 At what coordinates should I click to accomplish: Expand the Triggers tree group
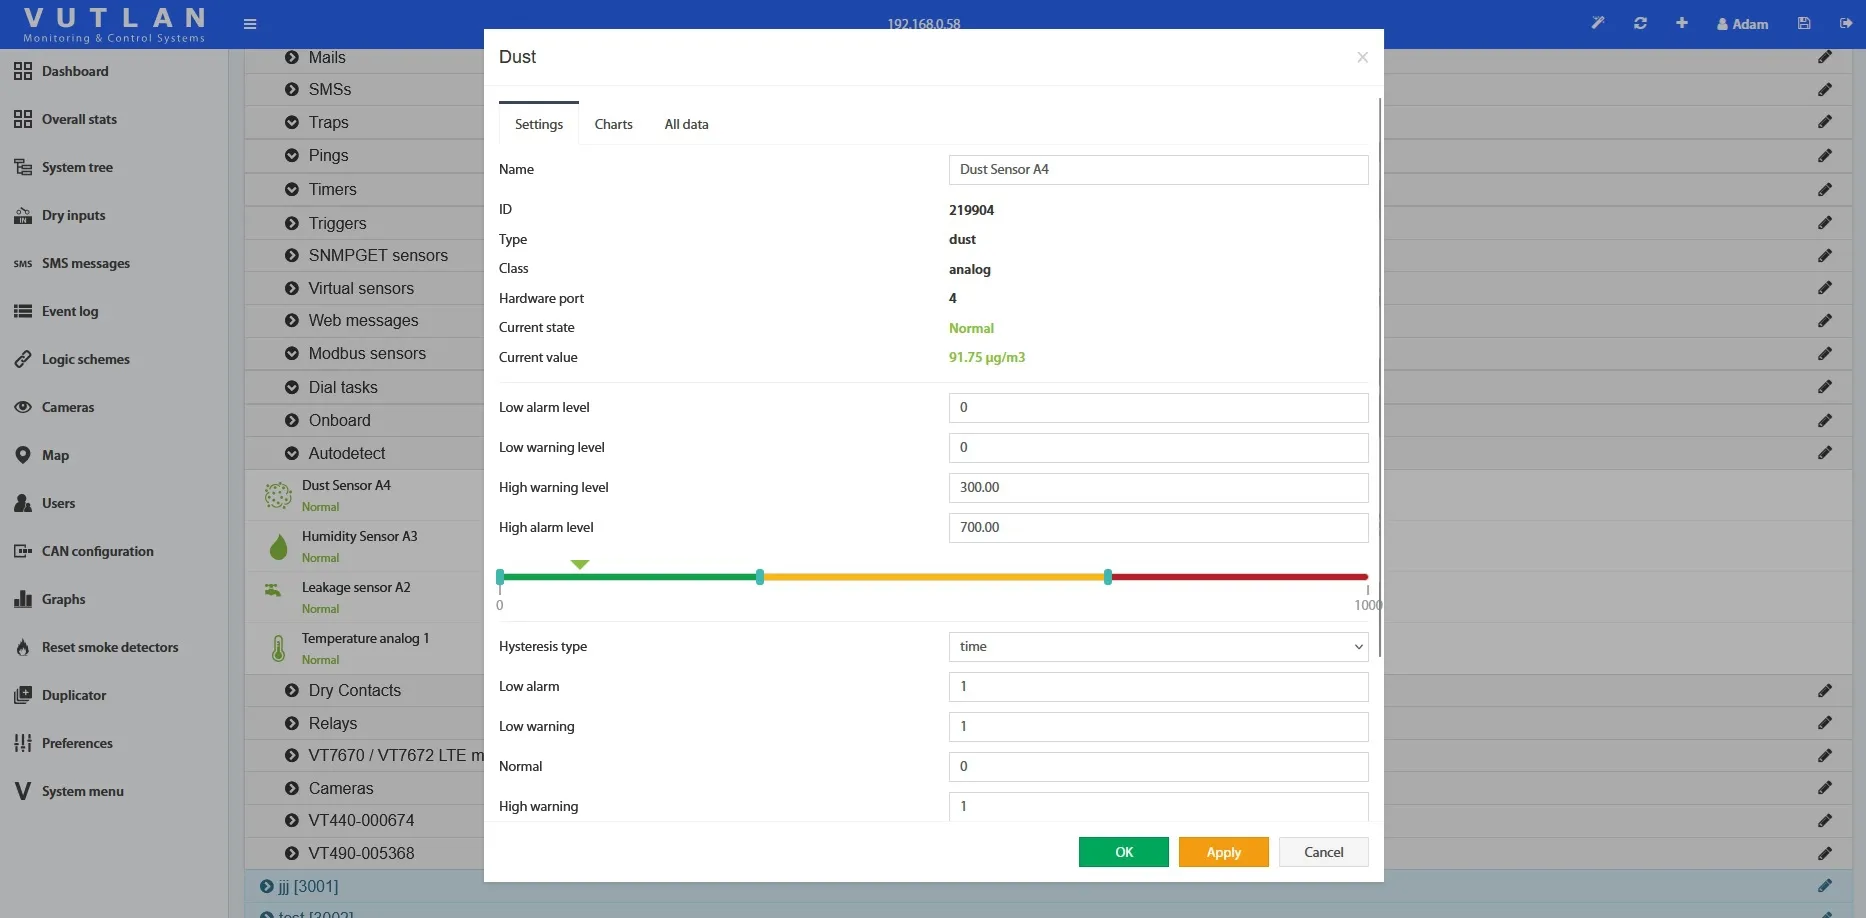292,224
